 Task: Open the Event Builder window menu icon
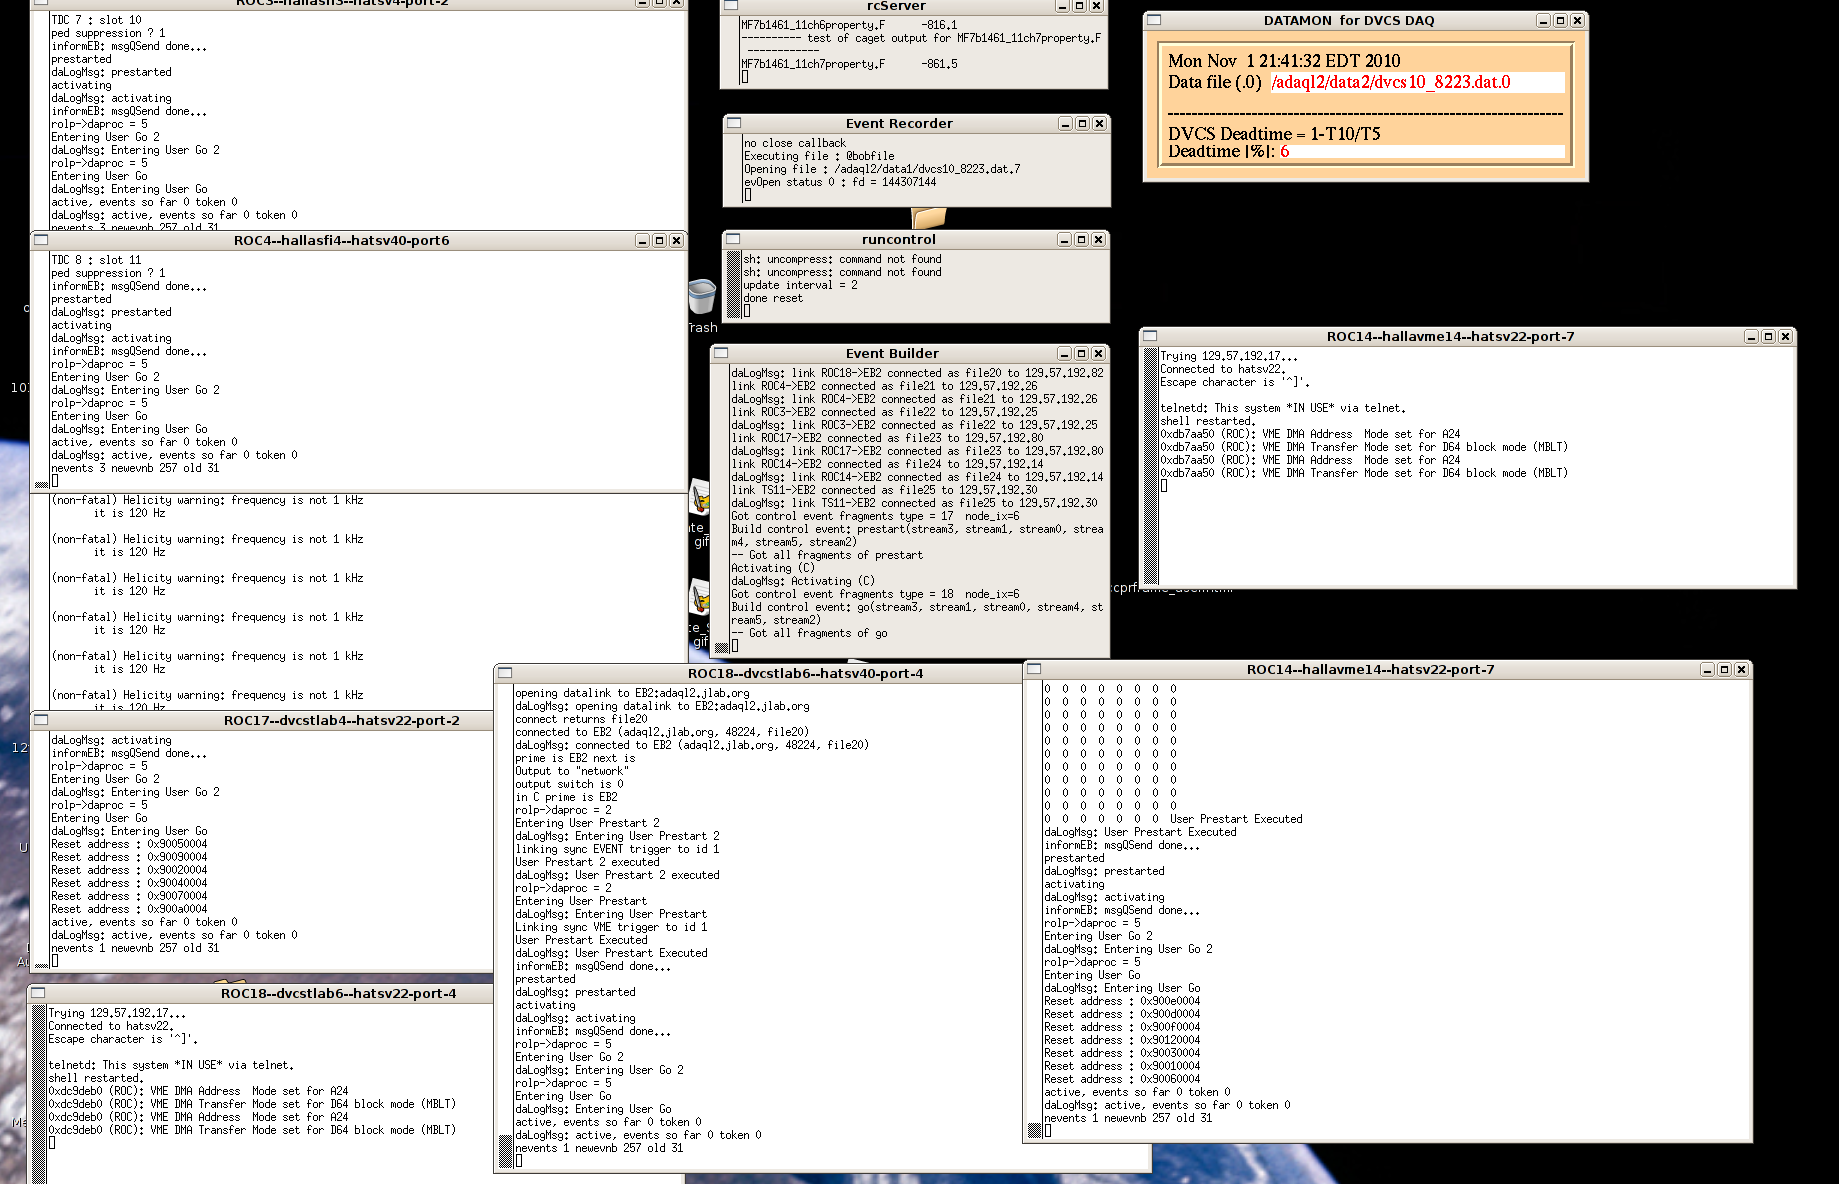tap(721, 353)
